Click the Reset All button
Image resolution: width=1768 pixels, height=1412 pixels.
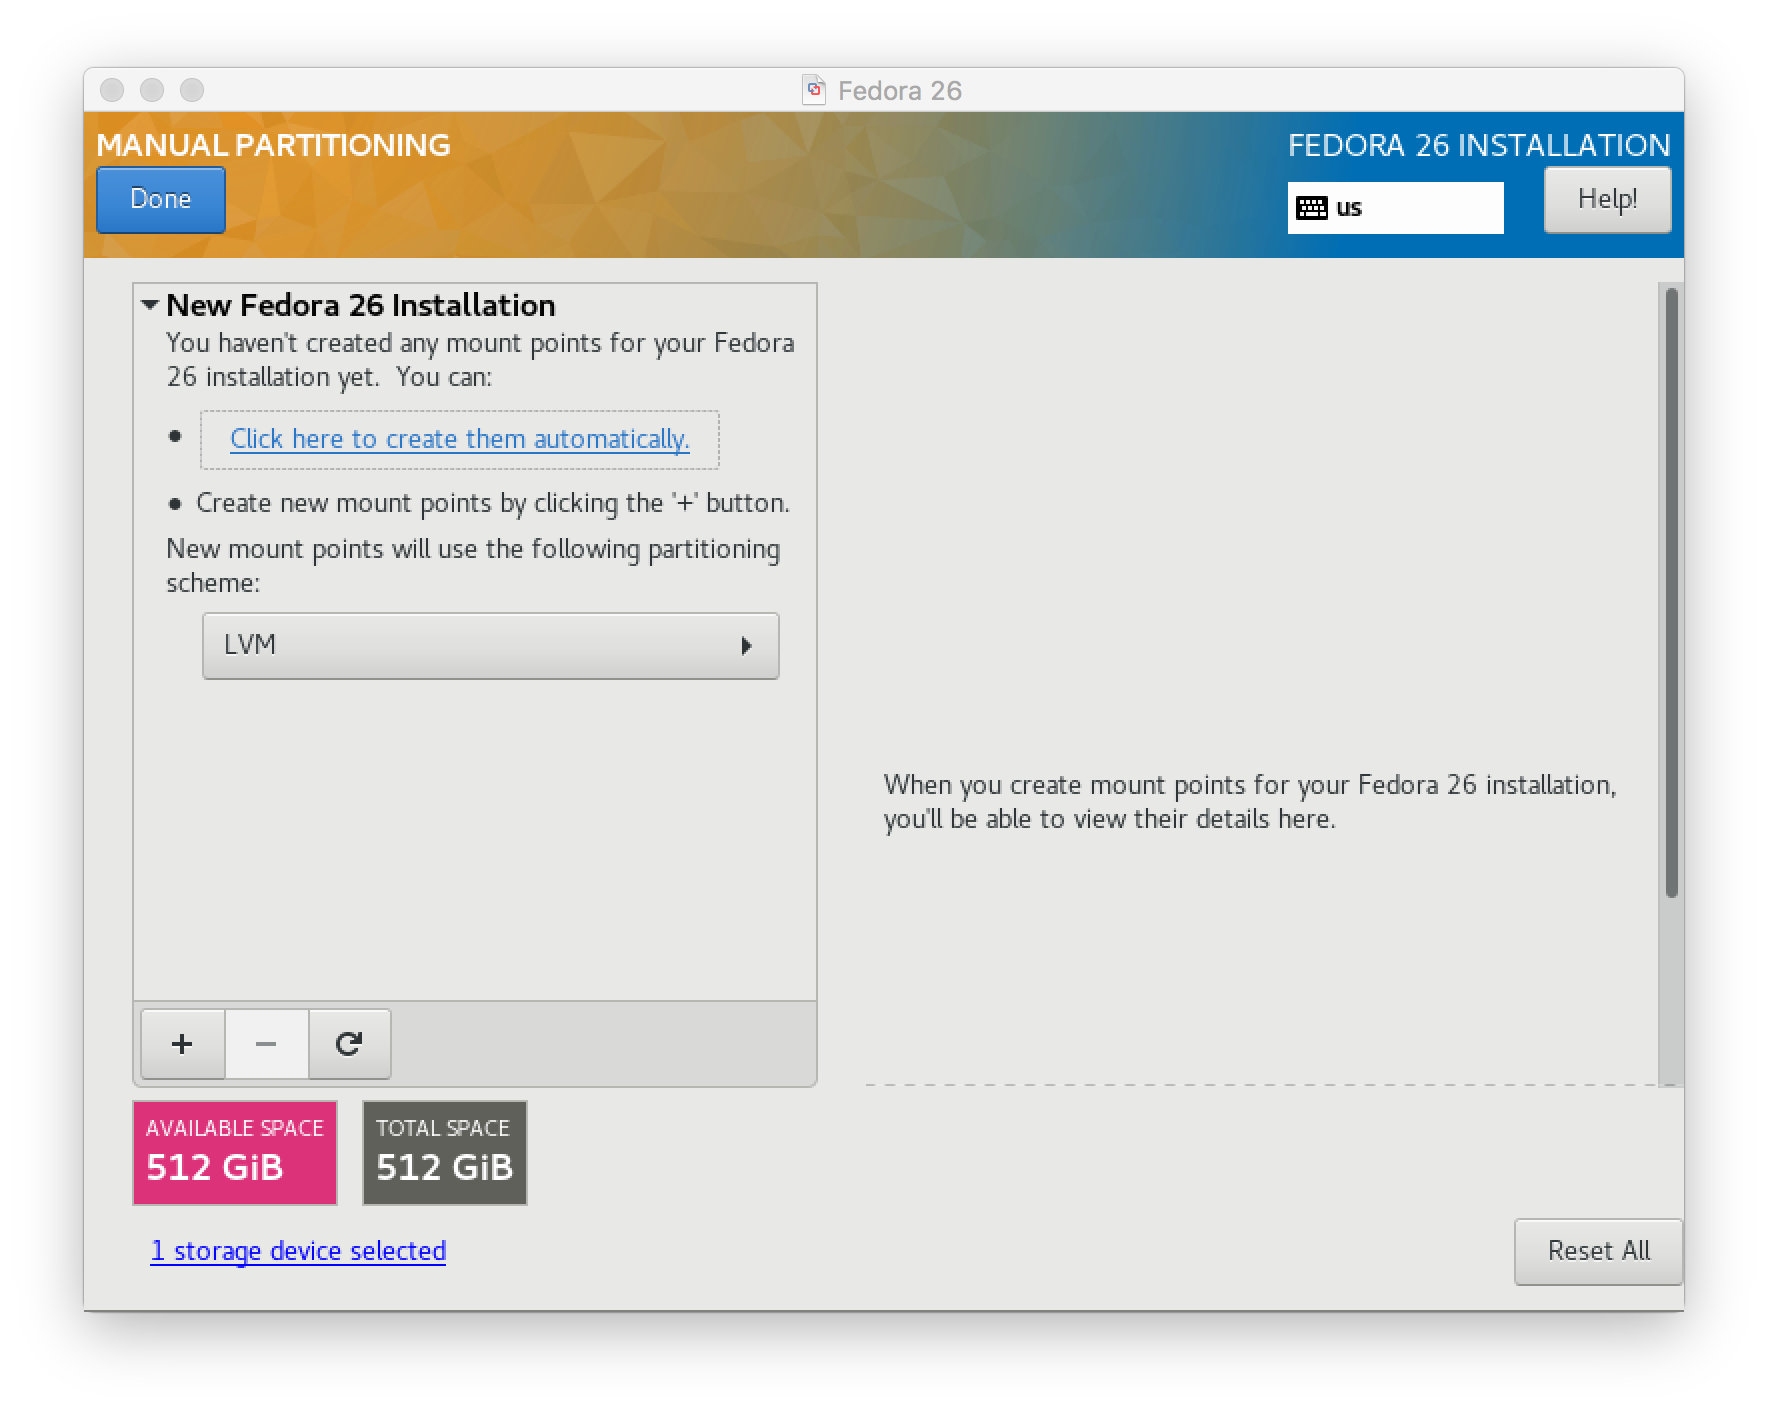pos(1598,1251)
